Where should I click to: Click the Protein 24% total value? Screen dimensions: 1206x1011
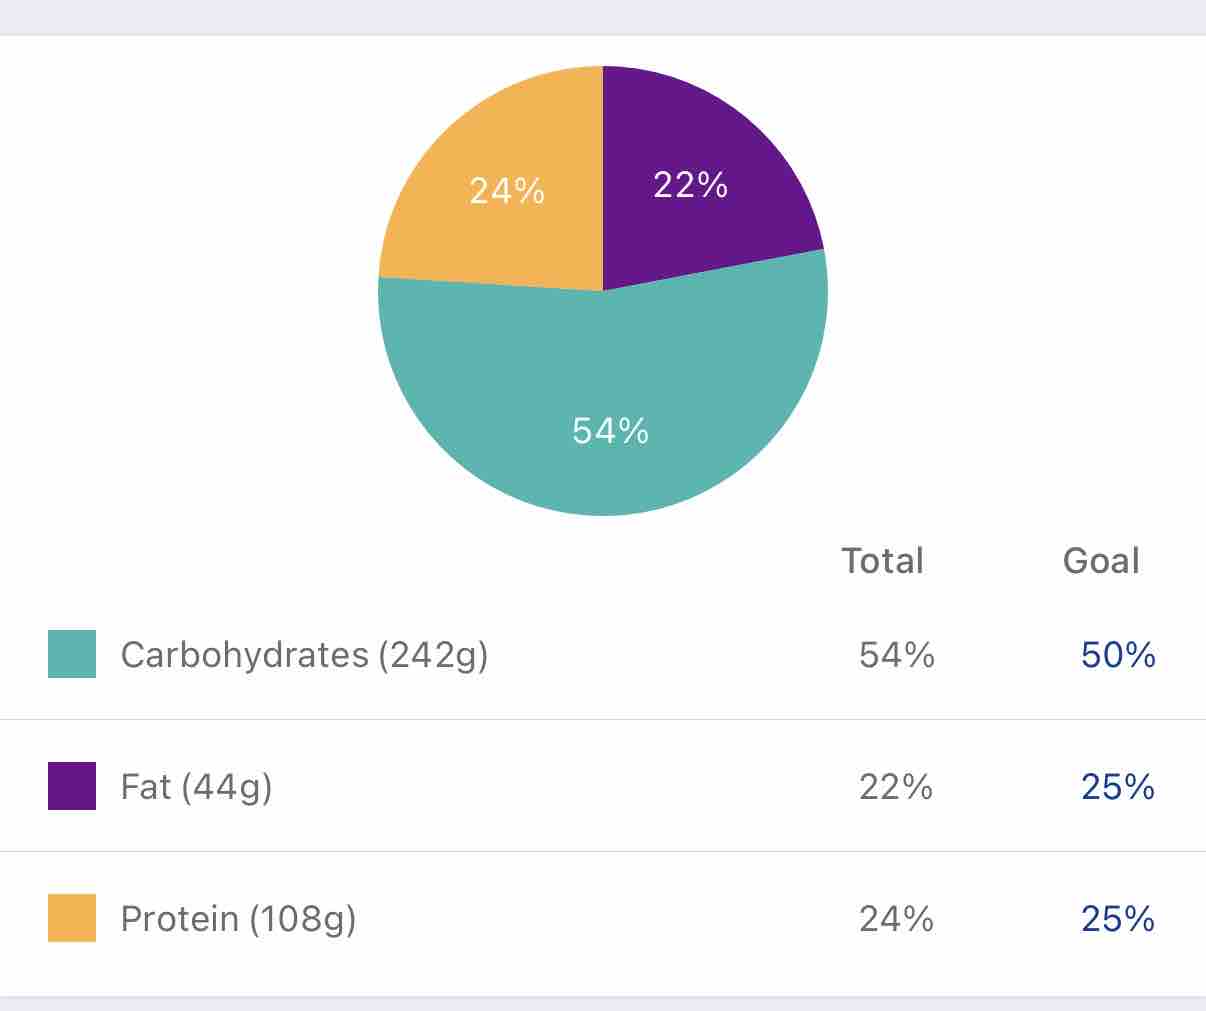(896, 919)
